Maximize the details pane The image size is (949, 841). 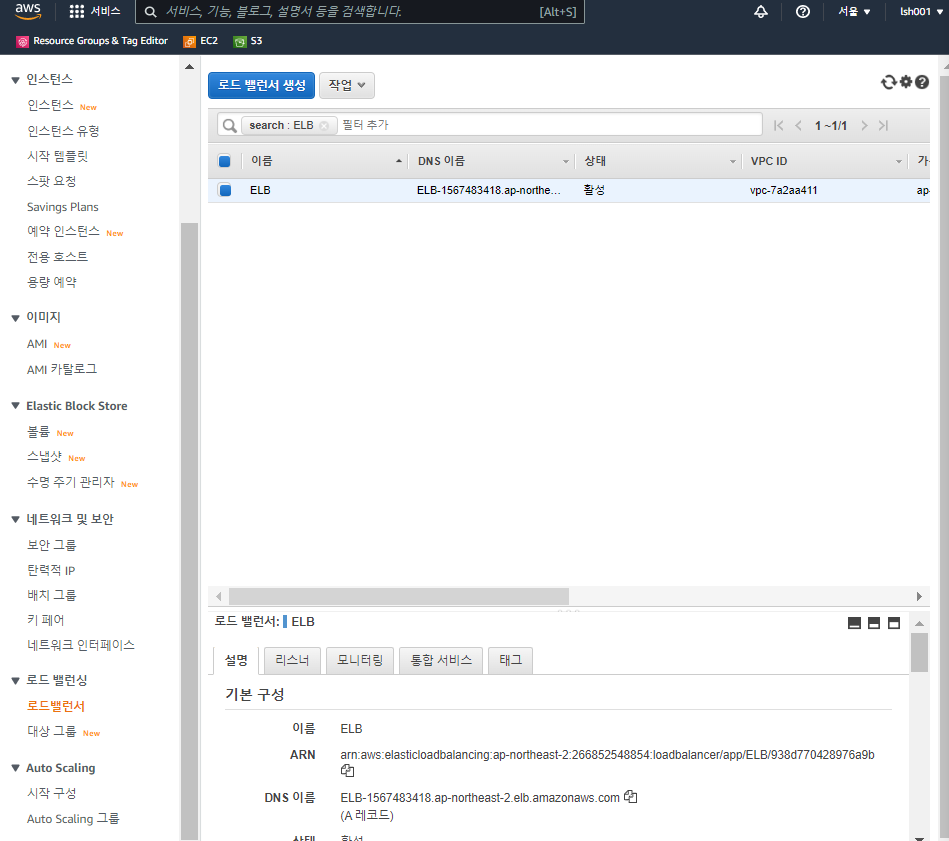[894, 623]
